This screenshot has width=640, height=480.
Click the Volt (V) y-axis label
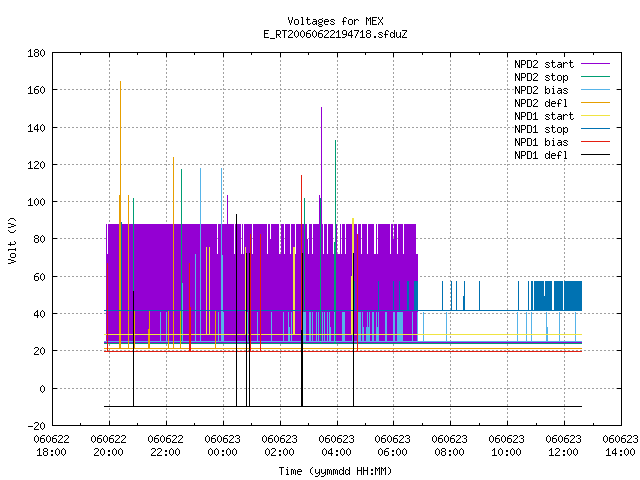[x=13, y=240]
